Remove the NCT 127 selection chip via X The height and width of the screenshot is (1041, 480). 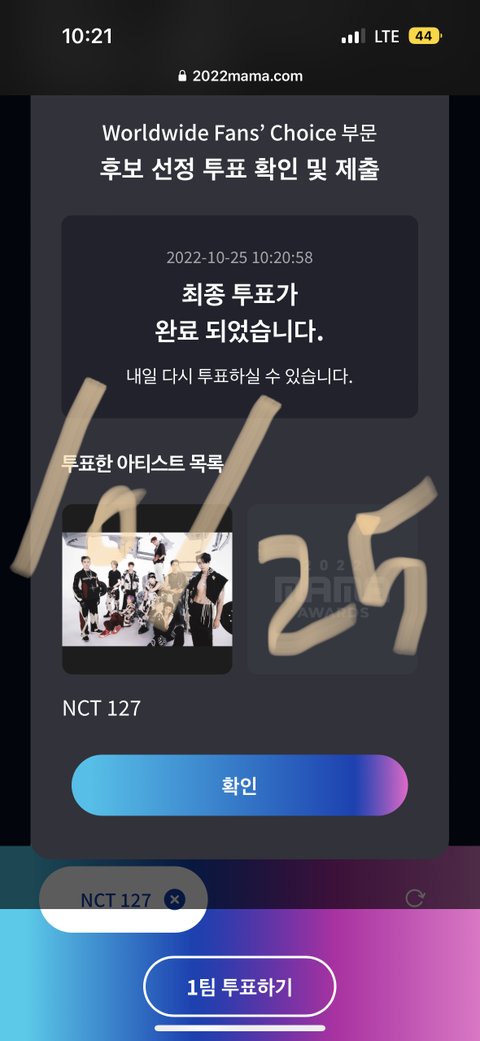175,900
